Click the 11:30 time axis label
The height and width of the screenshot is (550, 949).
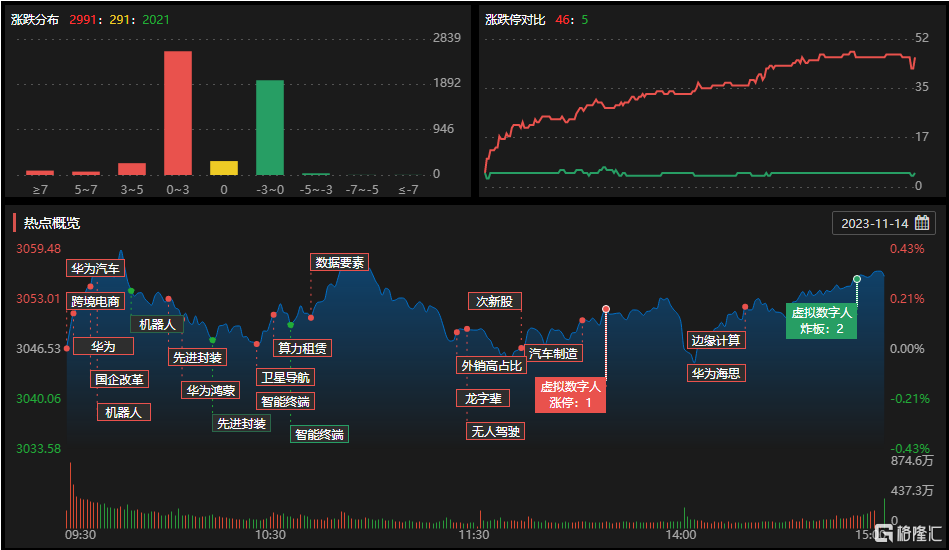coord(474,534)
